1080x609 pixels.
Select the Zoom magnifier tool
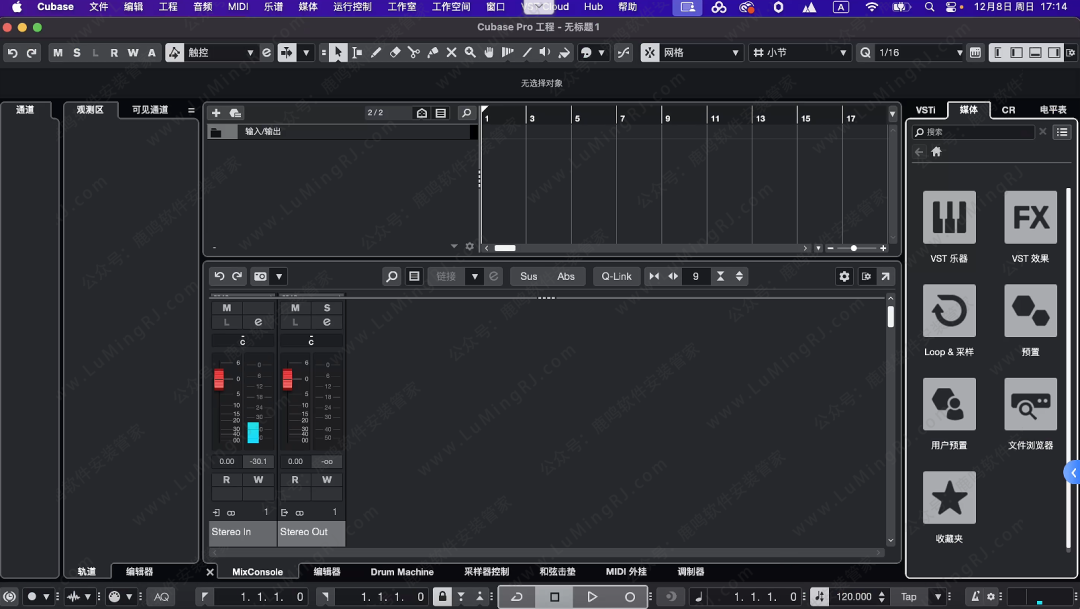click(470, 53)
